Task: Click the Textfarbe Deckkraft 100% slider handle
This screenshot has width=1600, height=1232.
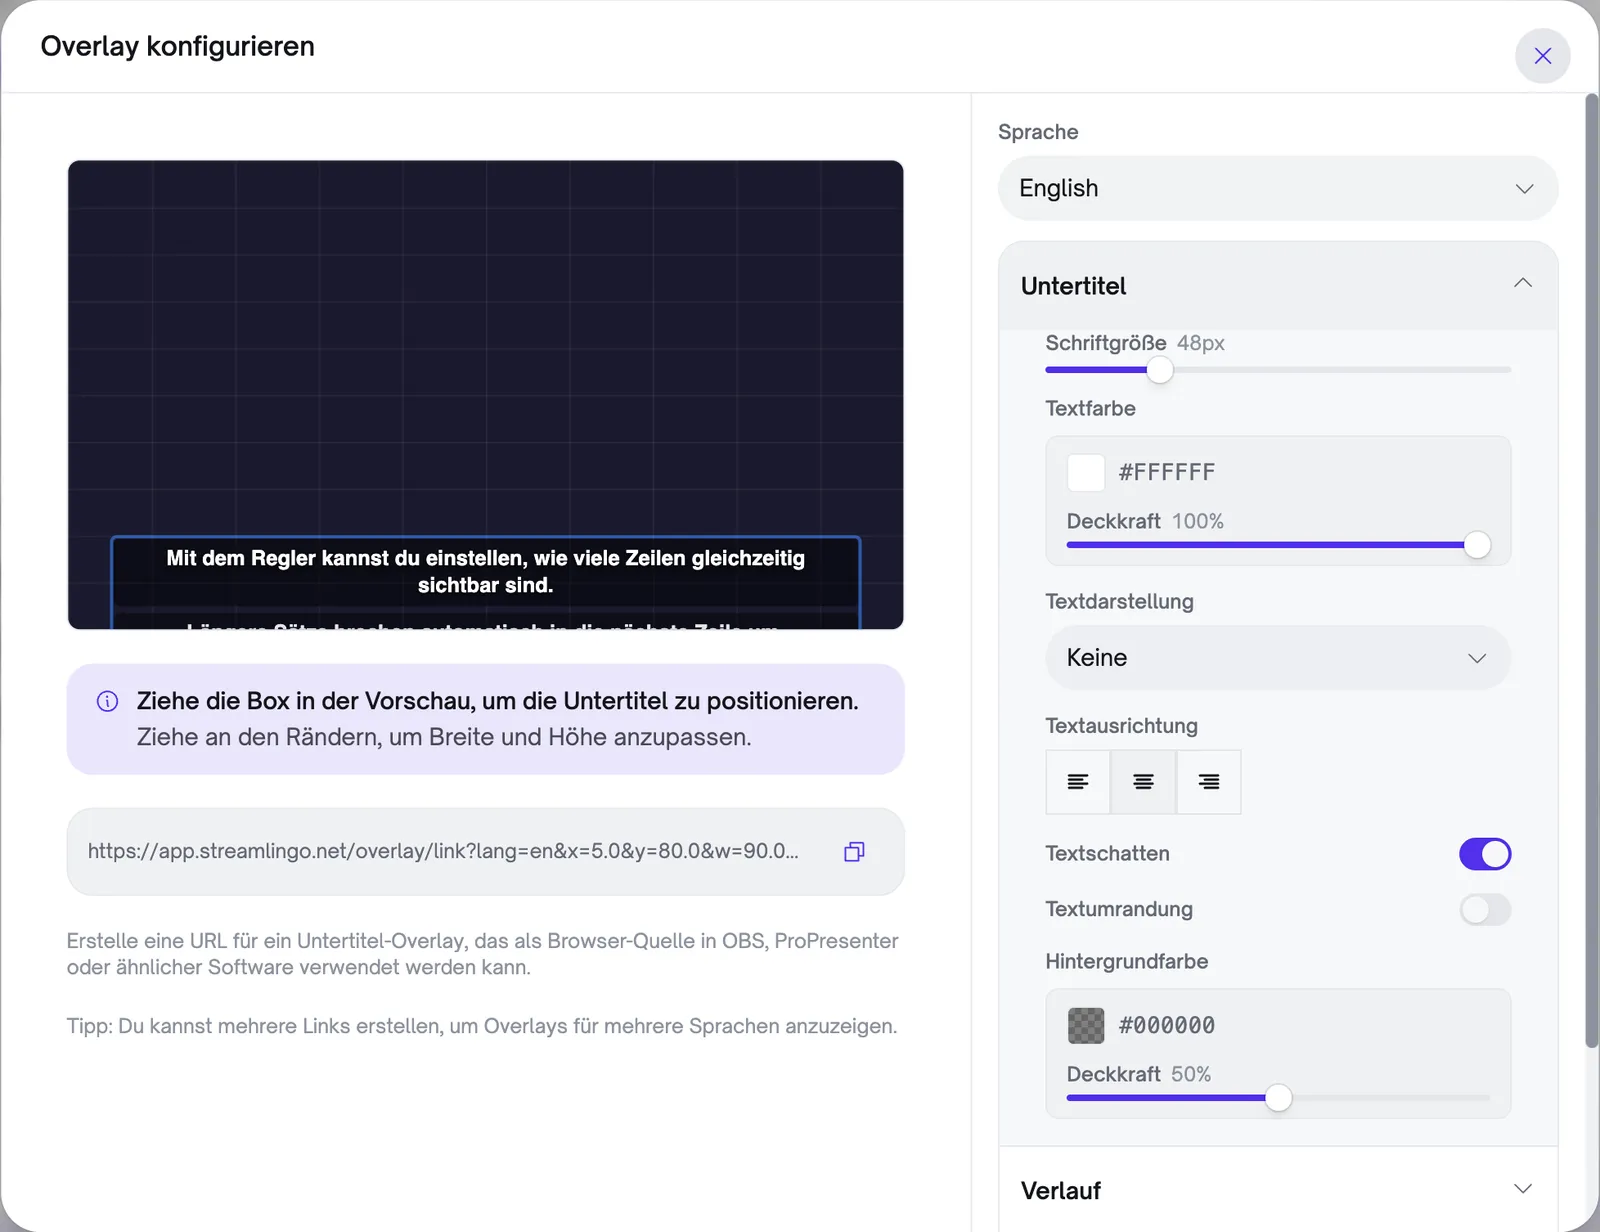Action: [1476, 545]
